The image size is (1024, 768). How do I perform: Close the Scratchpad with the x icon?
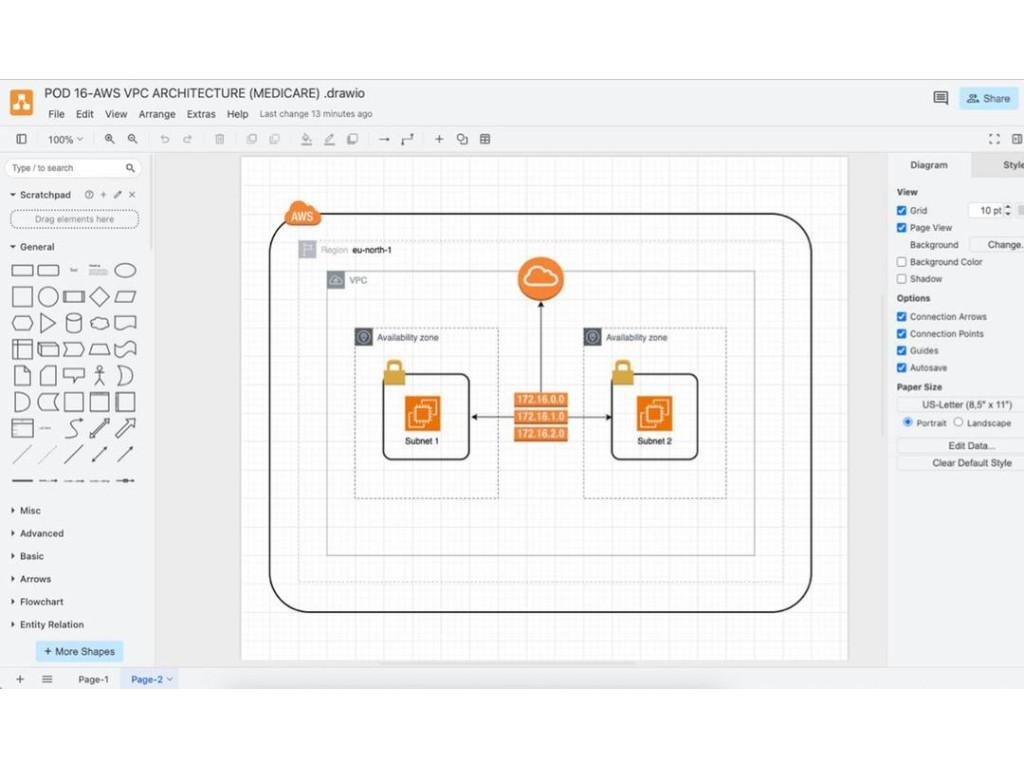click(132, 195)
